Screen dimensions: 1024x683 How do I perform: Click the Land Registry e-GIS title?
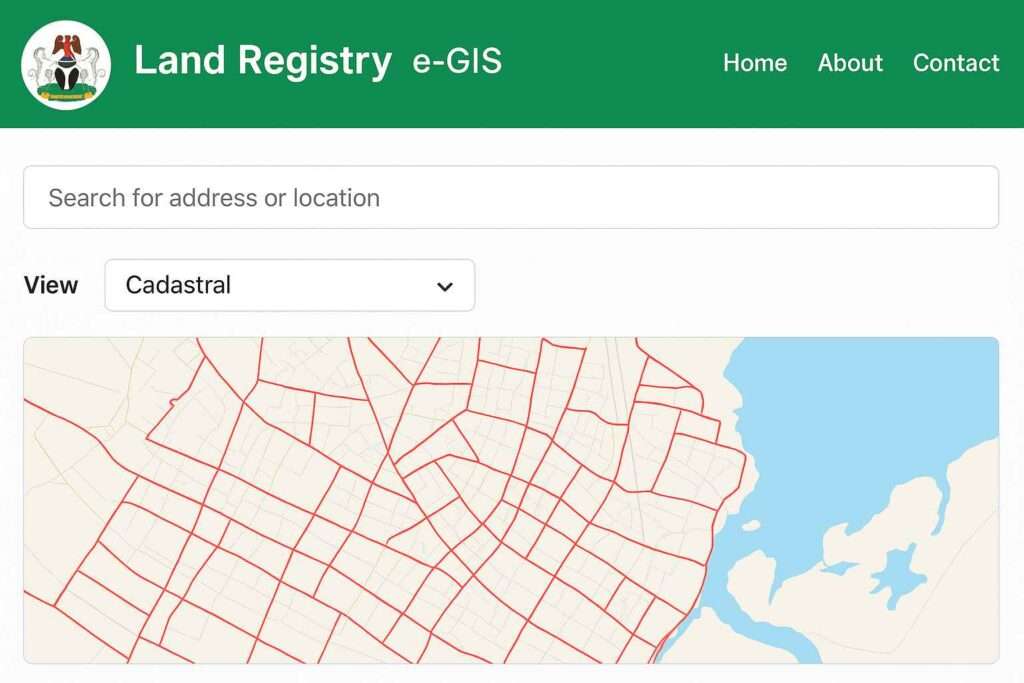pyautogui.click(x=320, y=62)
